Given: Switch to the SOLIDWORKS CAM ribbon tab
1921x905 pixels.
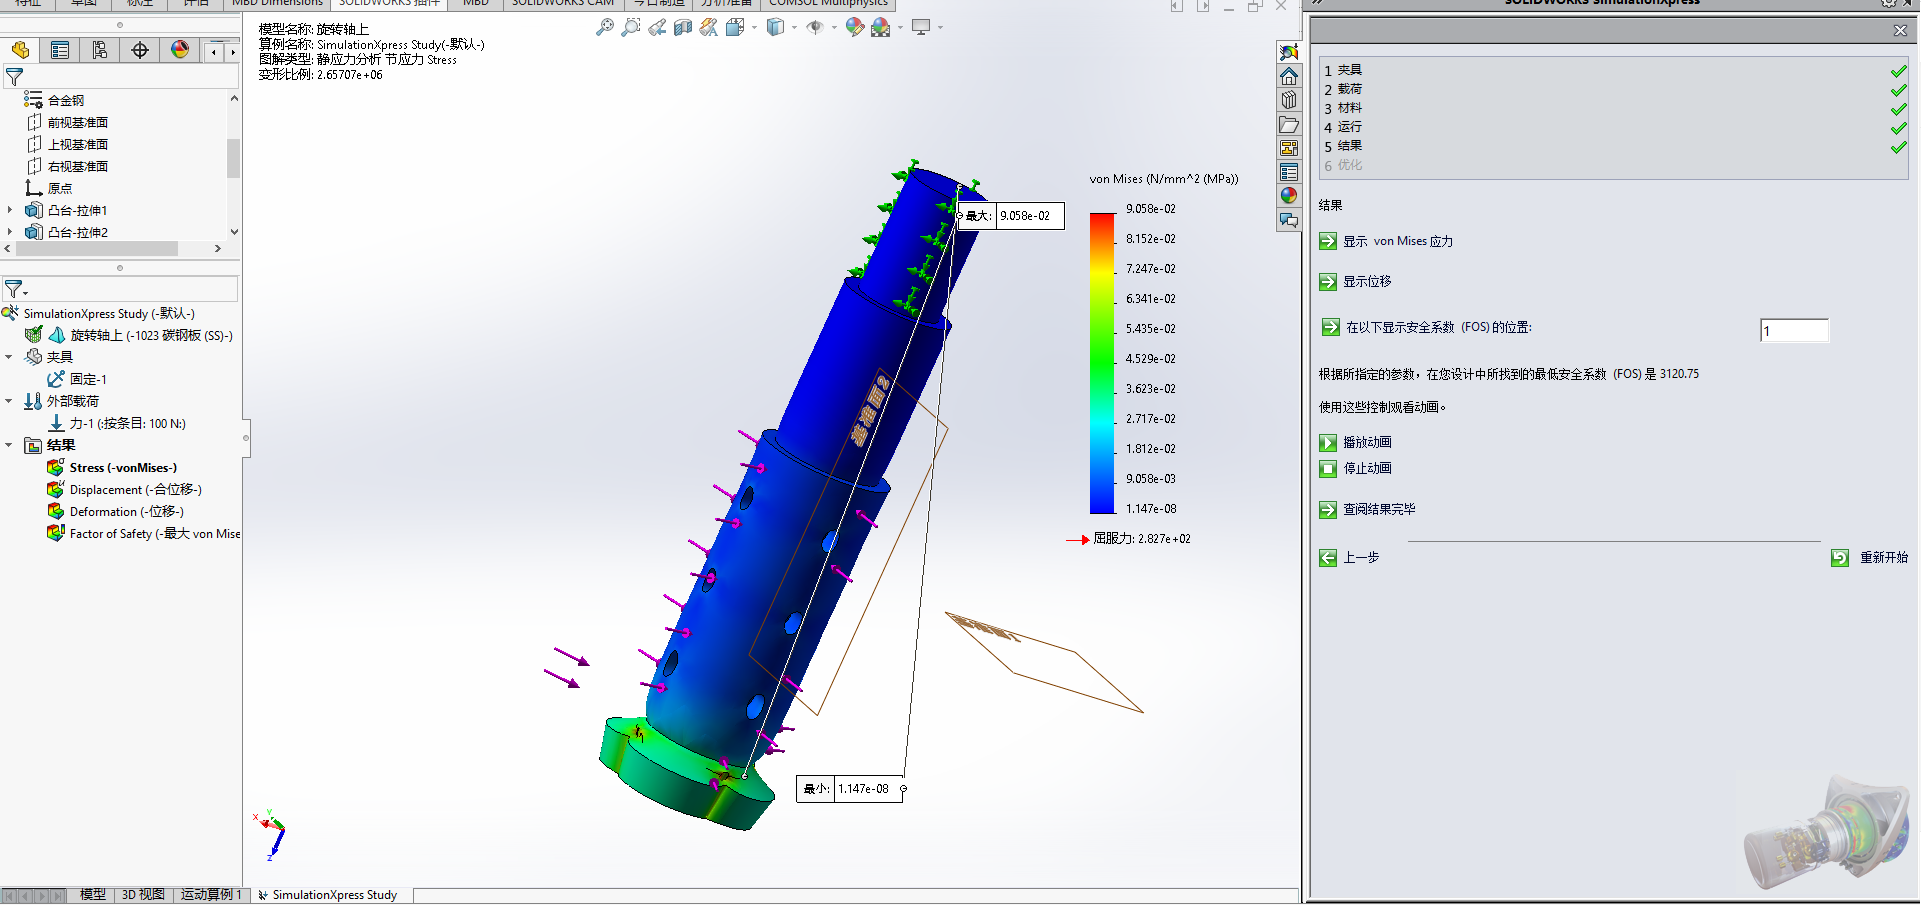Looking at the screenshot, I should point(562,3).
